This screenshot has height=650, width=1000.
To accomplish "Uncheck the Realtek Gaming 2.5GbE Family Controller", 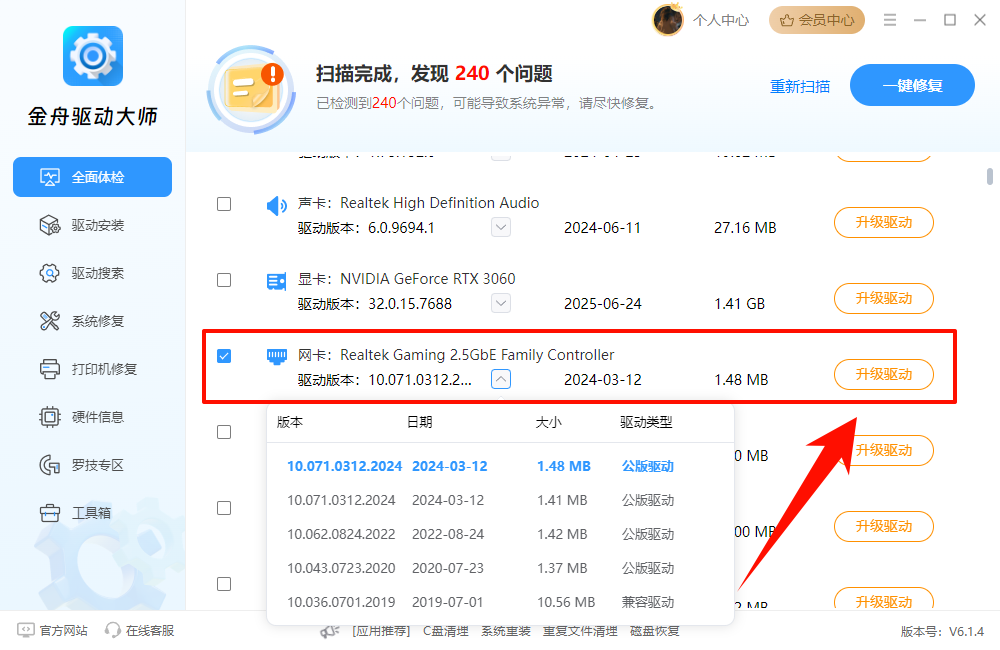I will 223,355.
